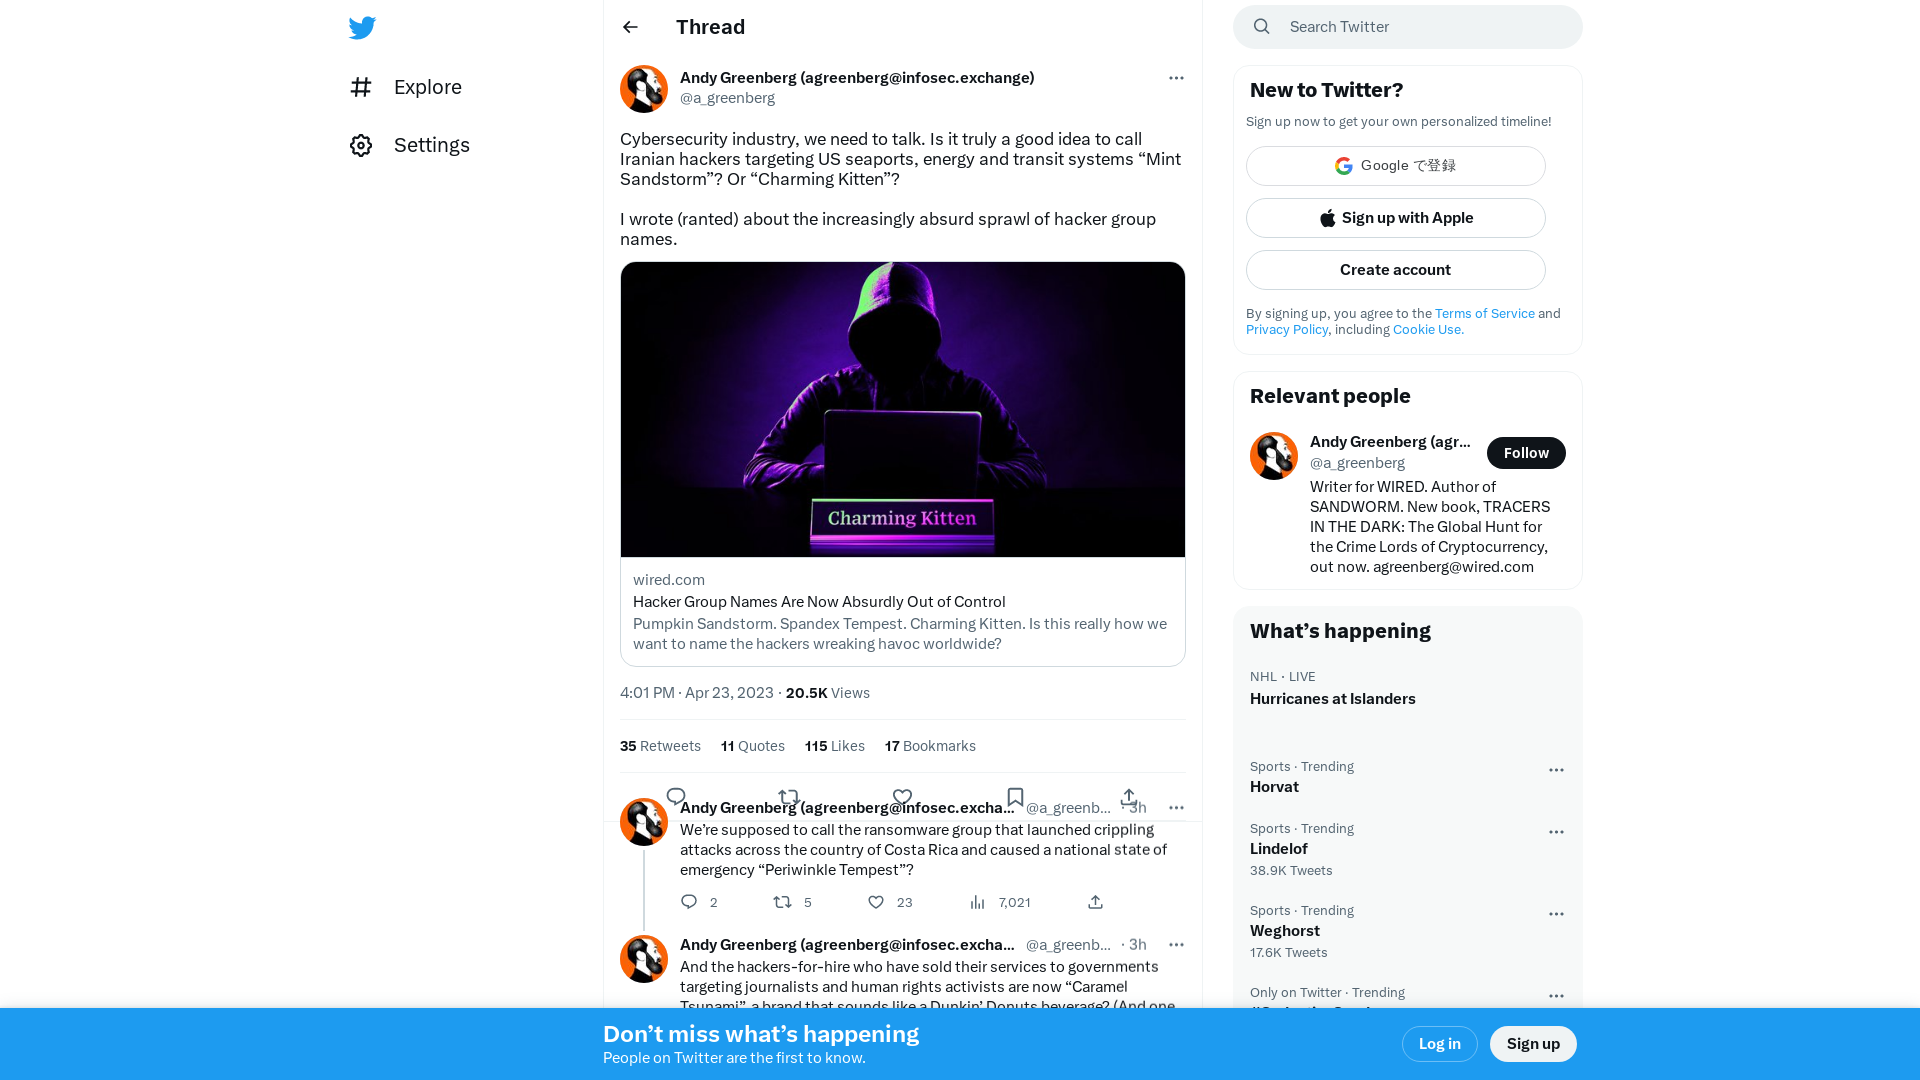Open the Explore section
This screenshot has width=1920, height=1080.
tap(427, 86)
